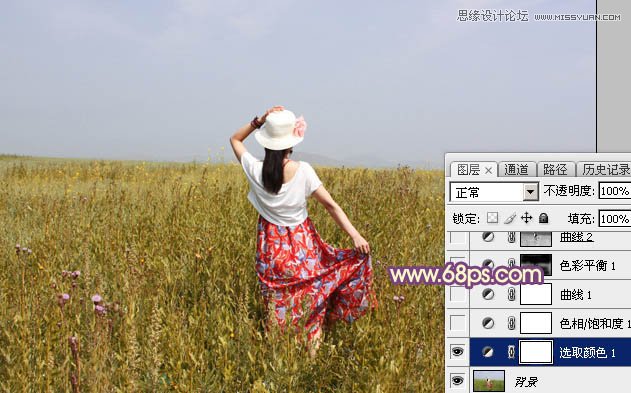Enable lock transparent pixels checkerboard icon
The image size is (631, 393).
492,218
